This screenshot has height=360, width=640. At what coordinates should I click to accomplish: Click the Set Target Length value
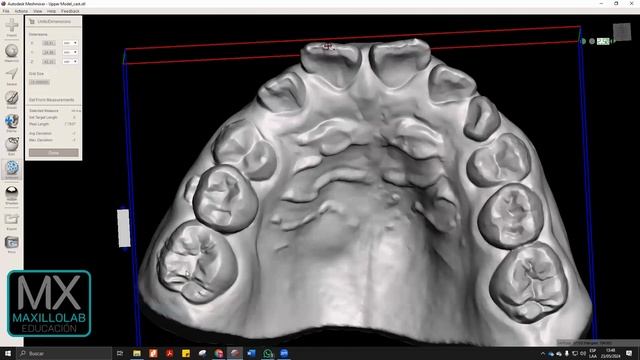[74, 117]
